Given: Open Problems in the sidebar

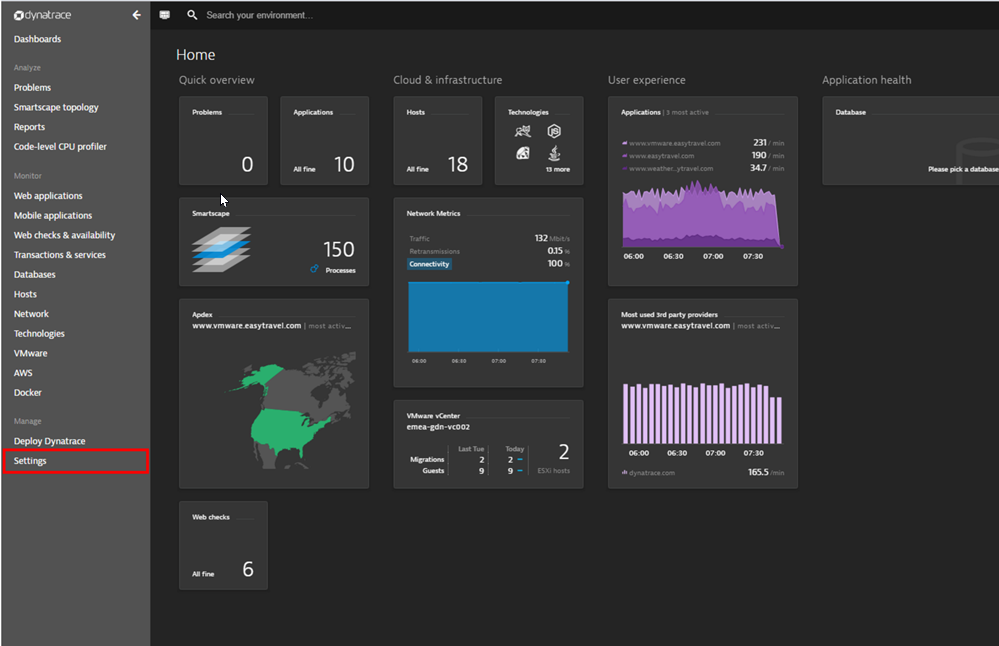Looking at the screenshot, I should tap(32, 87).
